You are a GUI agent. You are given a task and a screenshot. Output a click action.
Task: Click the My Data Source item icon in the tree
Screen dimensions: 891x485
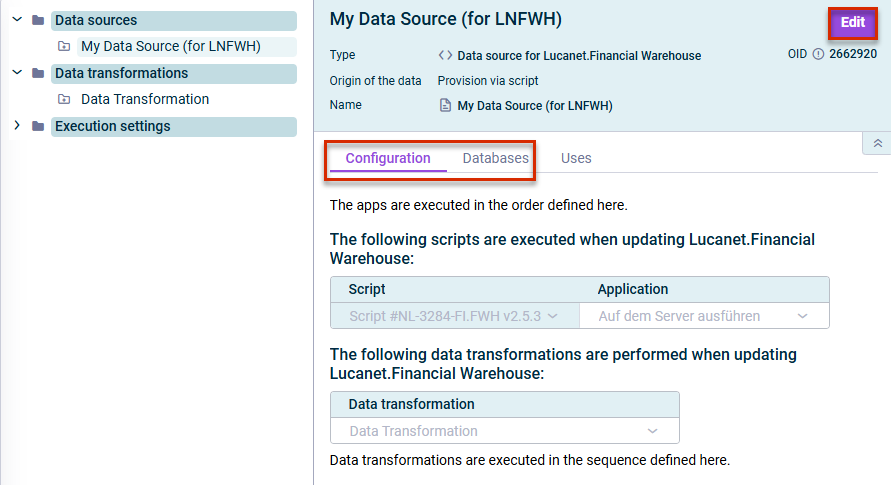click(x=64, y=47)
